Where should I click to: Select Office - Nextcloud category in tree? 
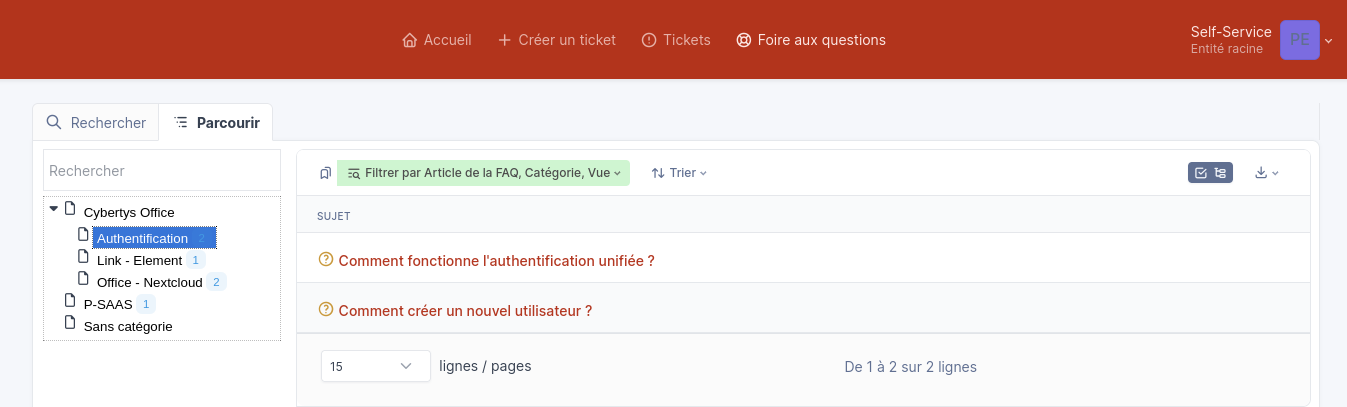(149, 282)
